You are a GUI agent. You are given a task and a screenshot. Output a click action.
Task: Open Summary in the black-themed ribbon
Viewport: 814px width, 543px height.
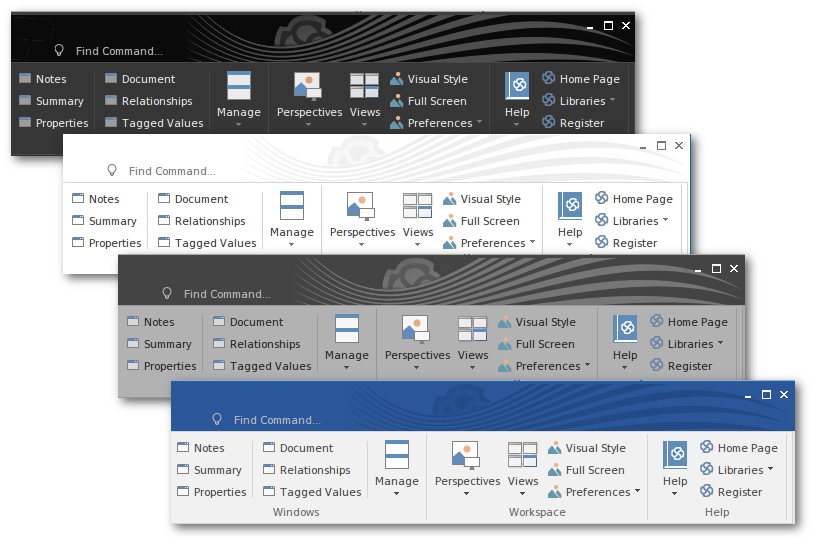(59, 101)
